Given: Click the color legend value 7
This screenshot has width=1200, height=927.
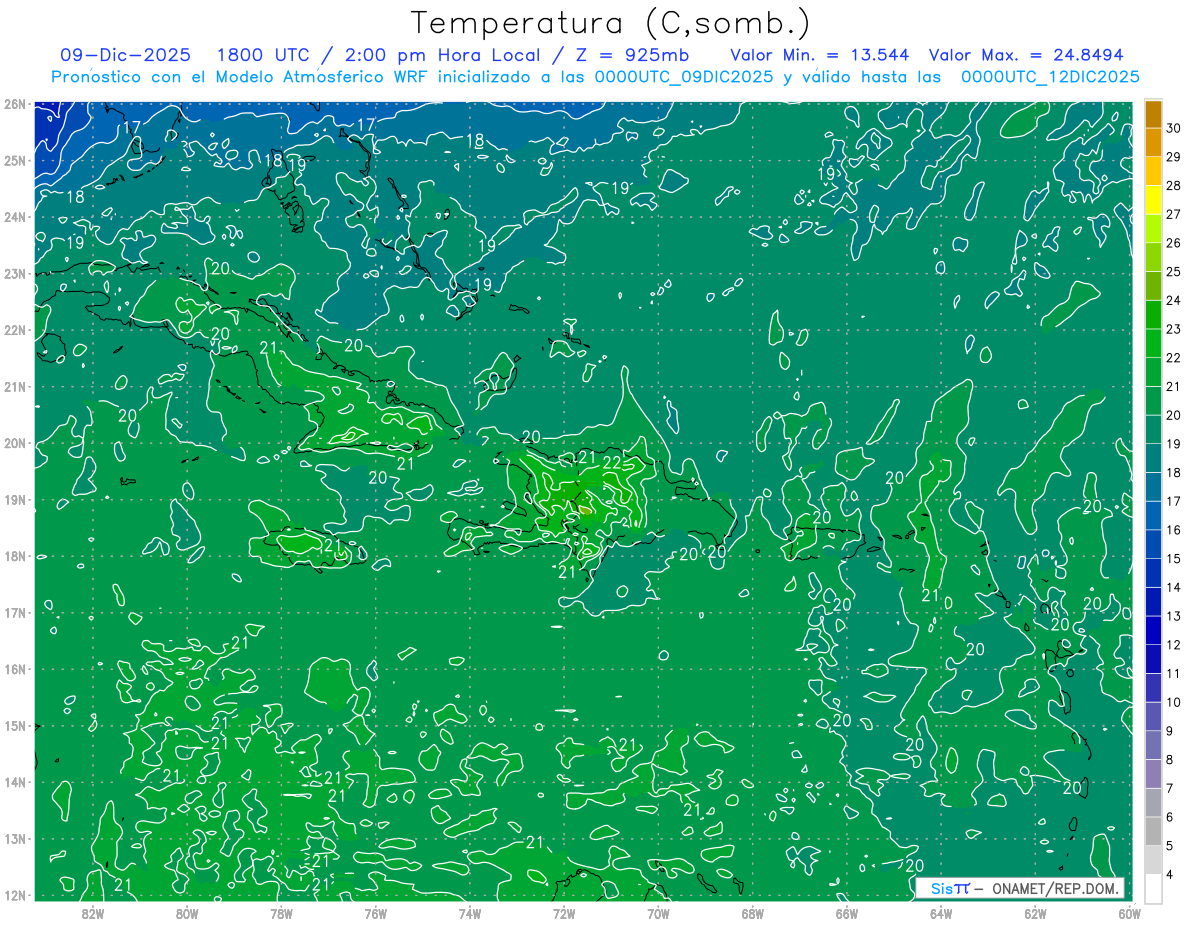Looking at the screenshot, I should pos(1170,788).
